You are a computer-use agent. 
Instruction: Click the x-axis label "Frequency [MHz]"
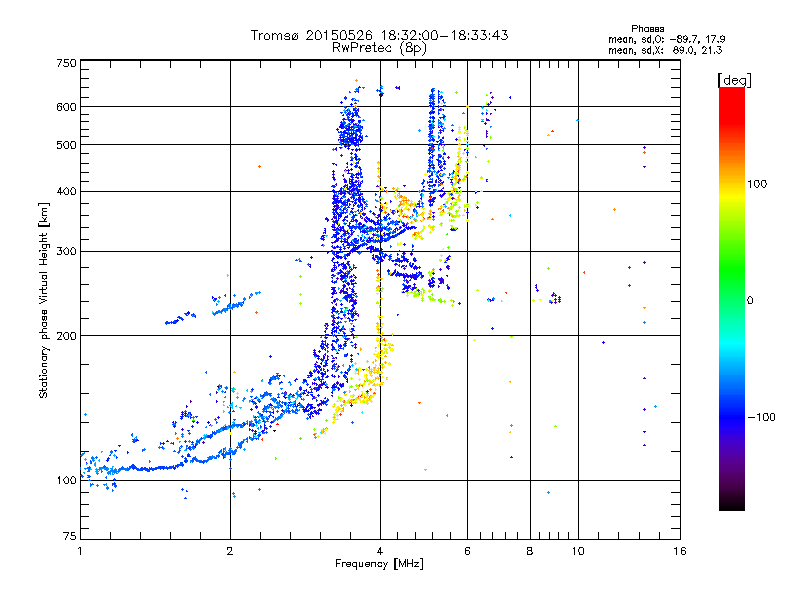pos(379,564)
